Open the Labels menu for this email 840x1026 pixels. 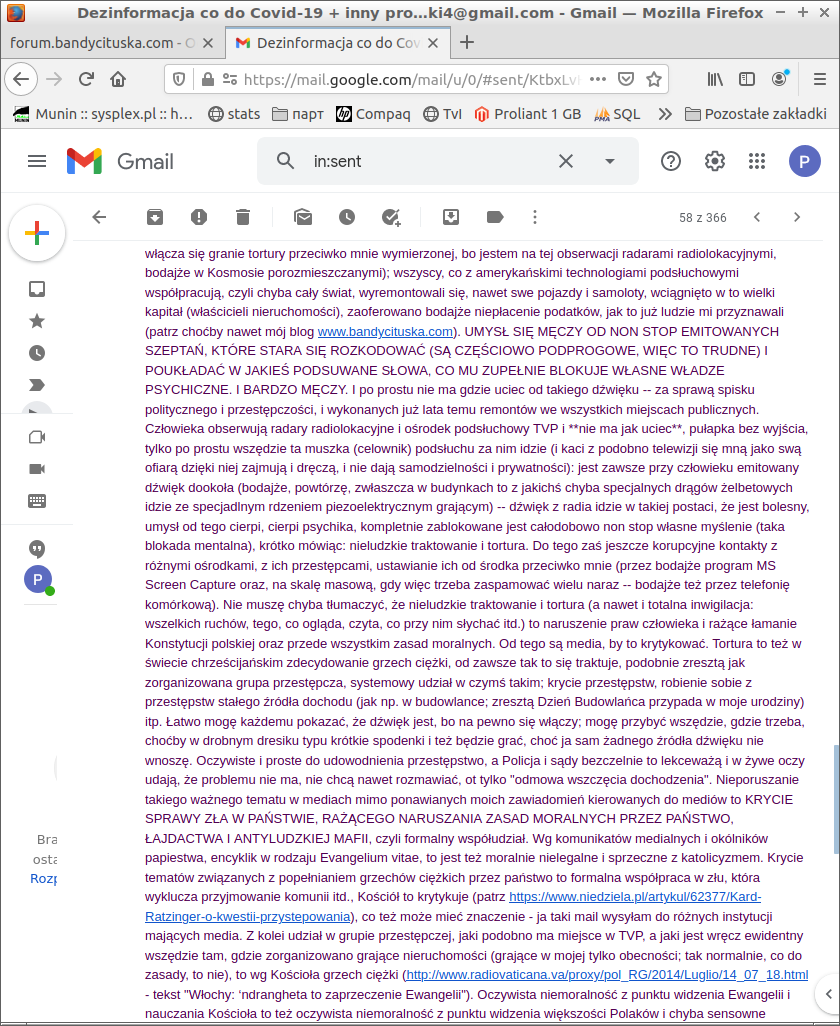[495, 217]
